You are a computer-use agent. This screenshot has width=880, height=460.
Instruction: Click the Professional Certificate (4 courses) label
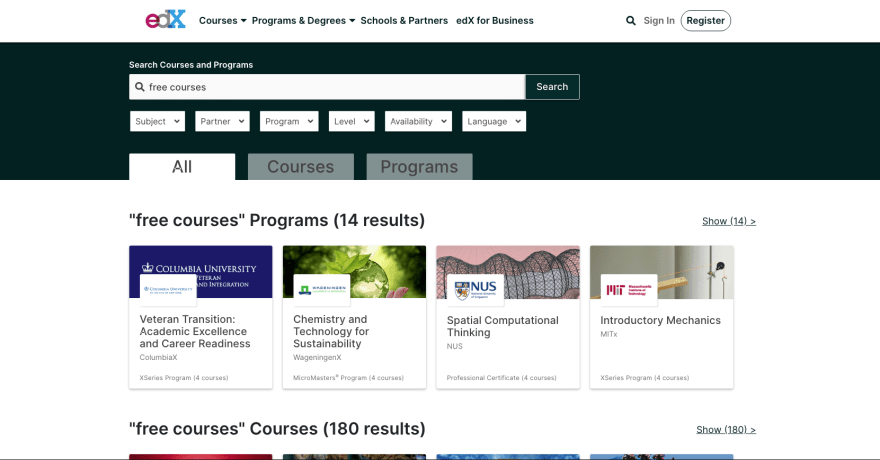click(x=502, y=378)
